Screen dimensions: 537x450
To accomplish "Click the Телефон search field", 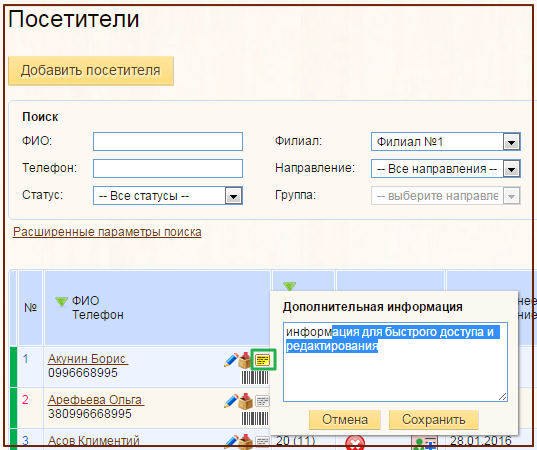I will 168,168.
